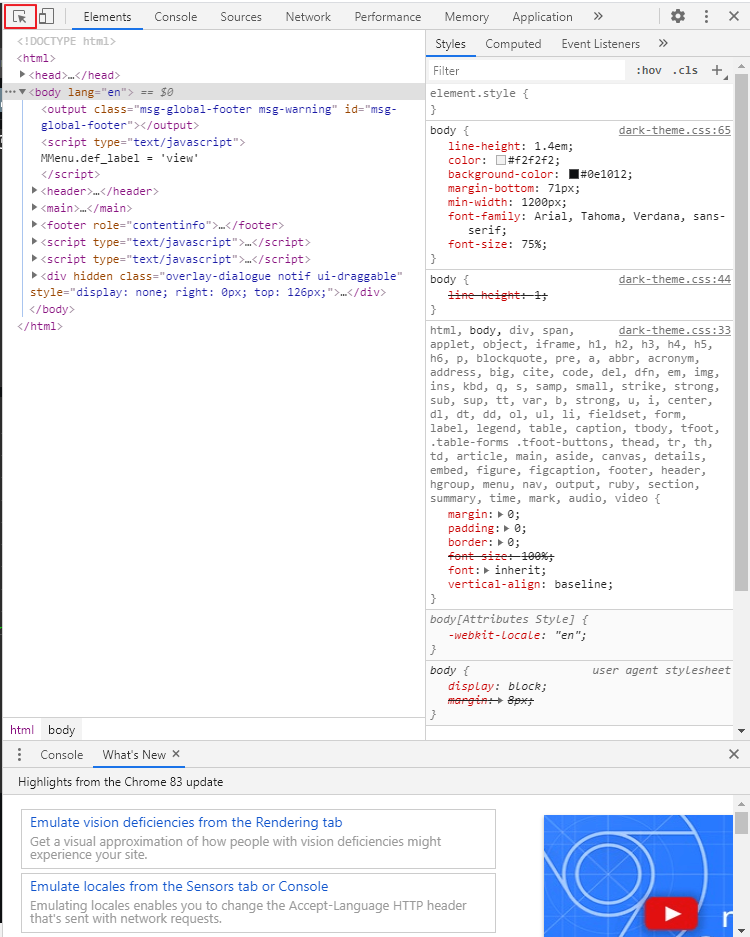Play the Chrome 83 update video
The image size is (750, 937).
pos(671,914)
